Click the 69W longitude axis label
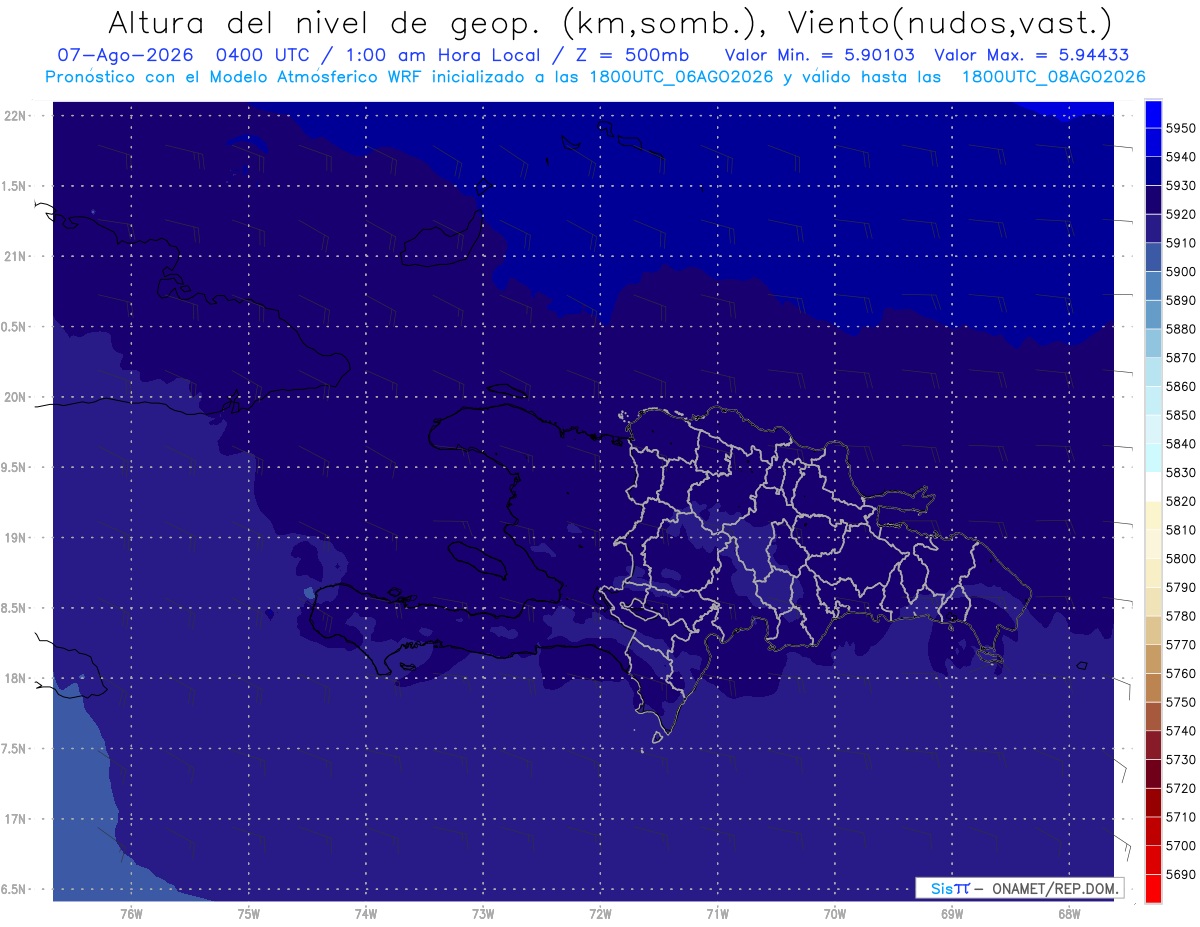The height and width of the screenshot is (927, 1200). click(x=952, y=913)
